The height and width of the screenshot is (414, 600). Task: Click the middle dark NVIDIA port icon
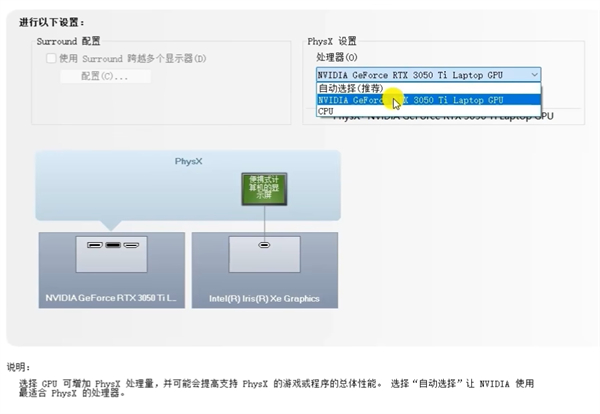(x=113, y=245)
